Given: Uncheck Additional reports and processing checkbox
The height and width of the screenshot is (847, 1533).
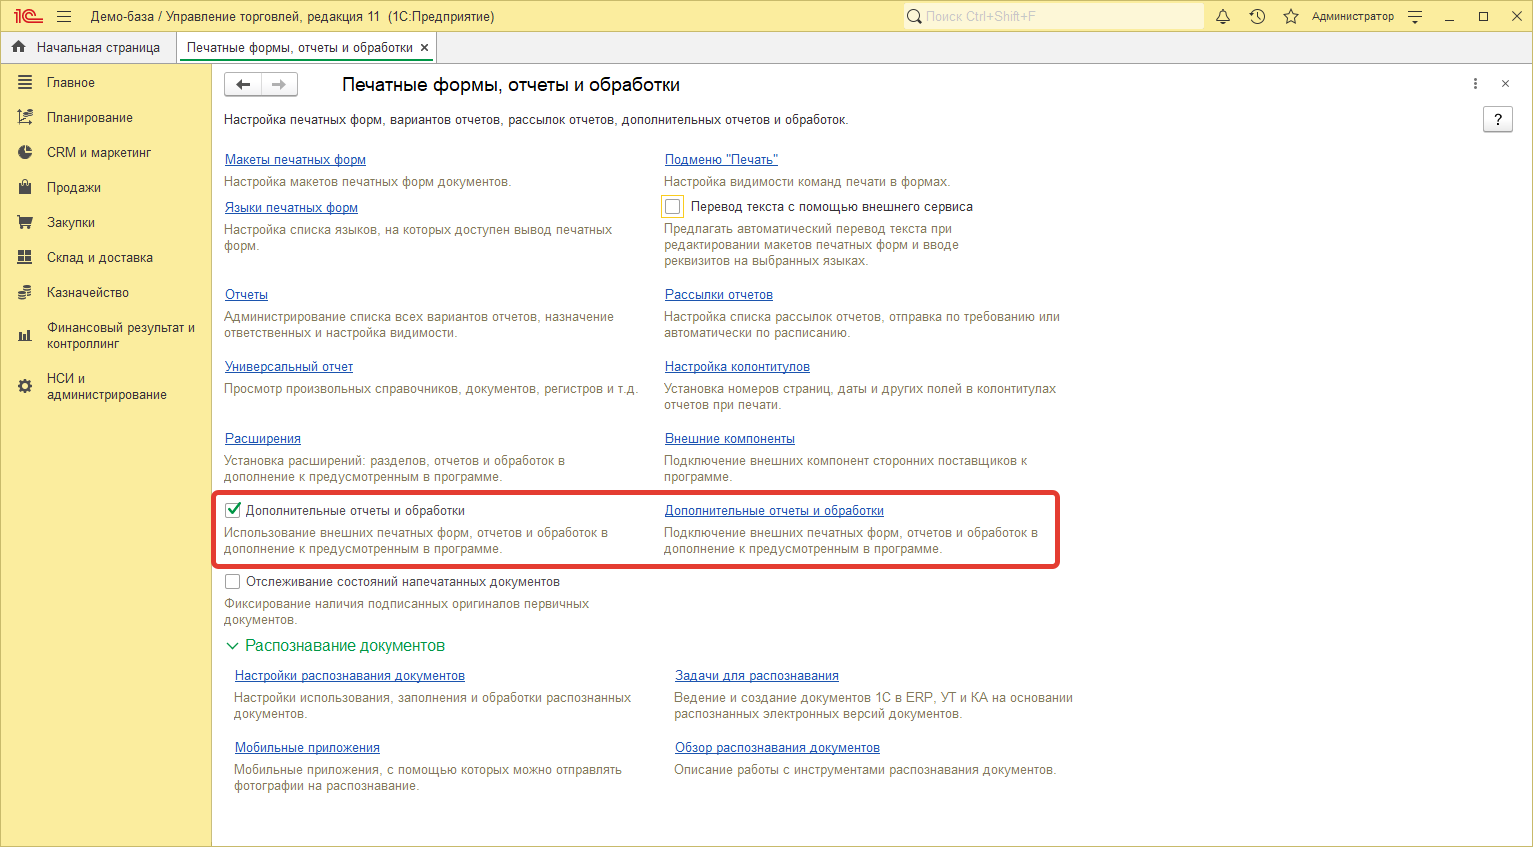Looking at the screenshot, I should click(233, 510).
